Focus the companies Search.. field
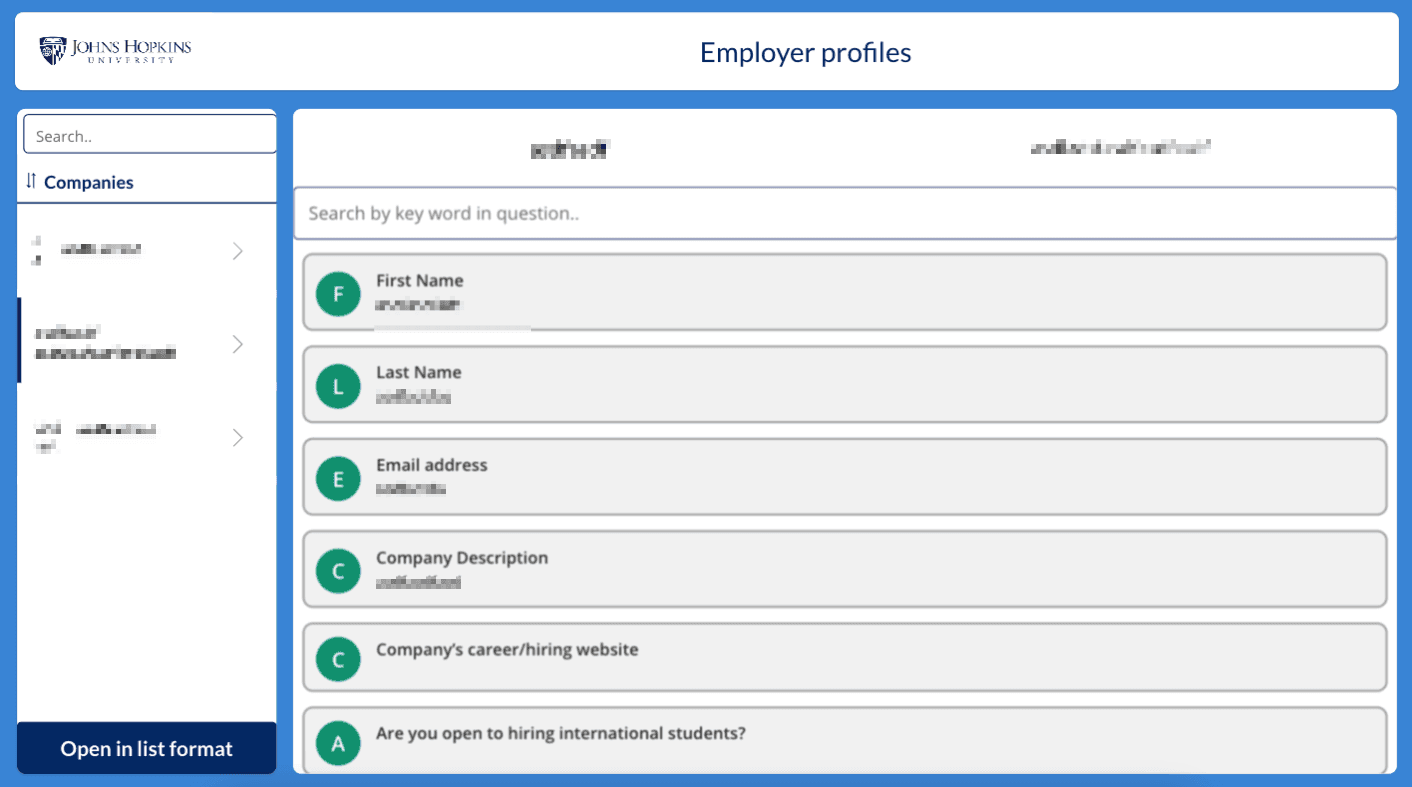The width and height of the screenshot is (1412, 787). coord(150,135)
